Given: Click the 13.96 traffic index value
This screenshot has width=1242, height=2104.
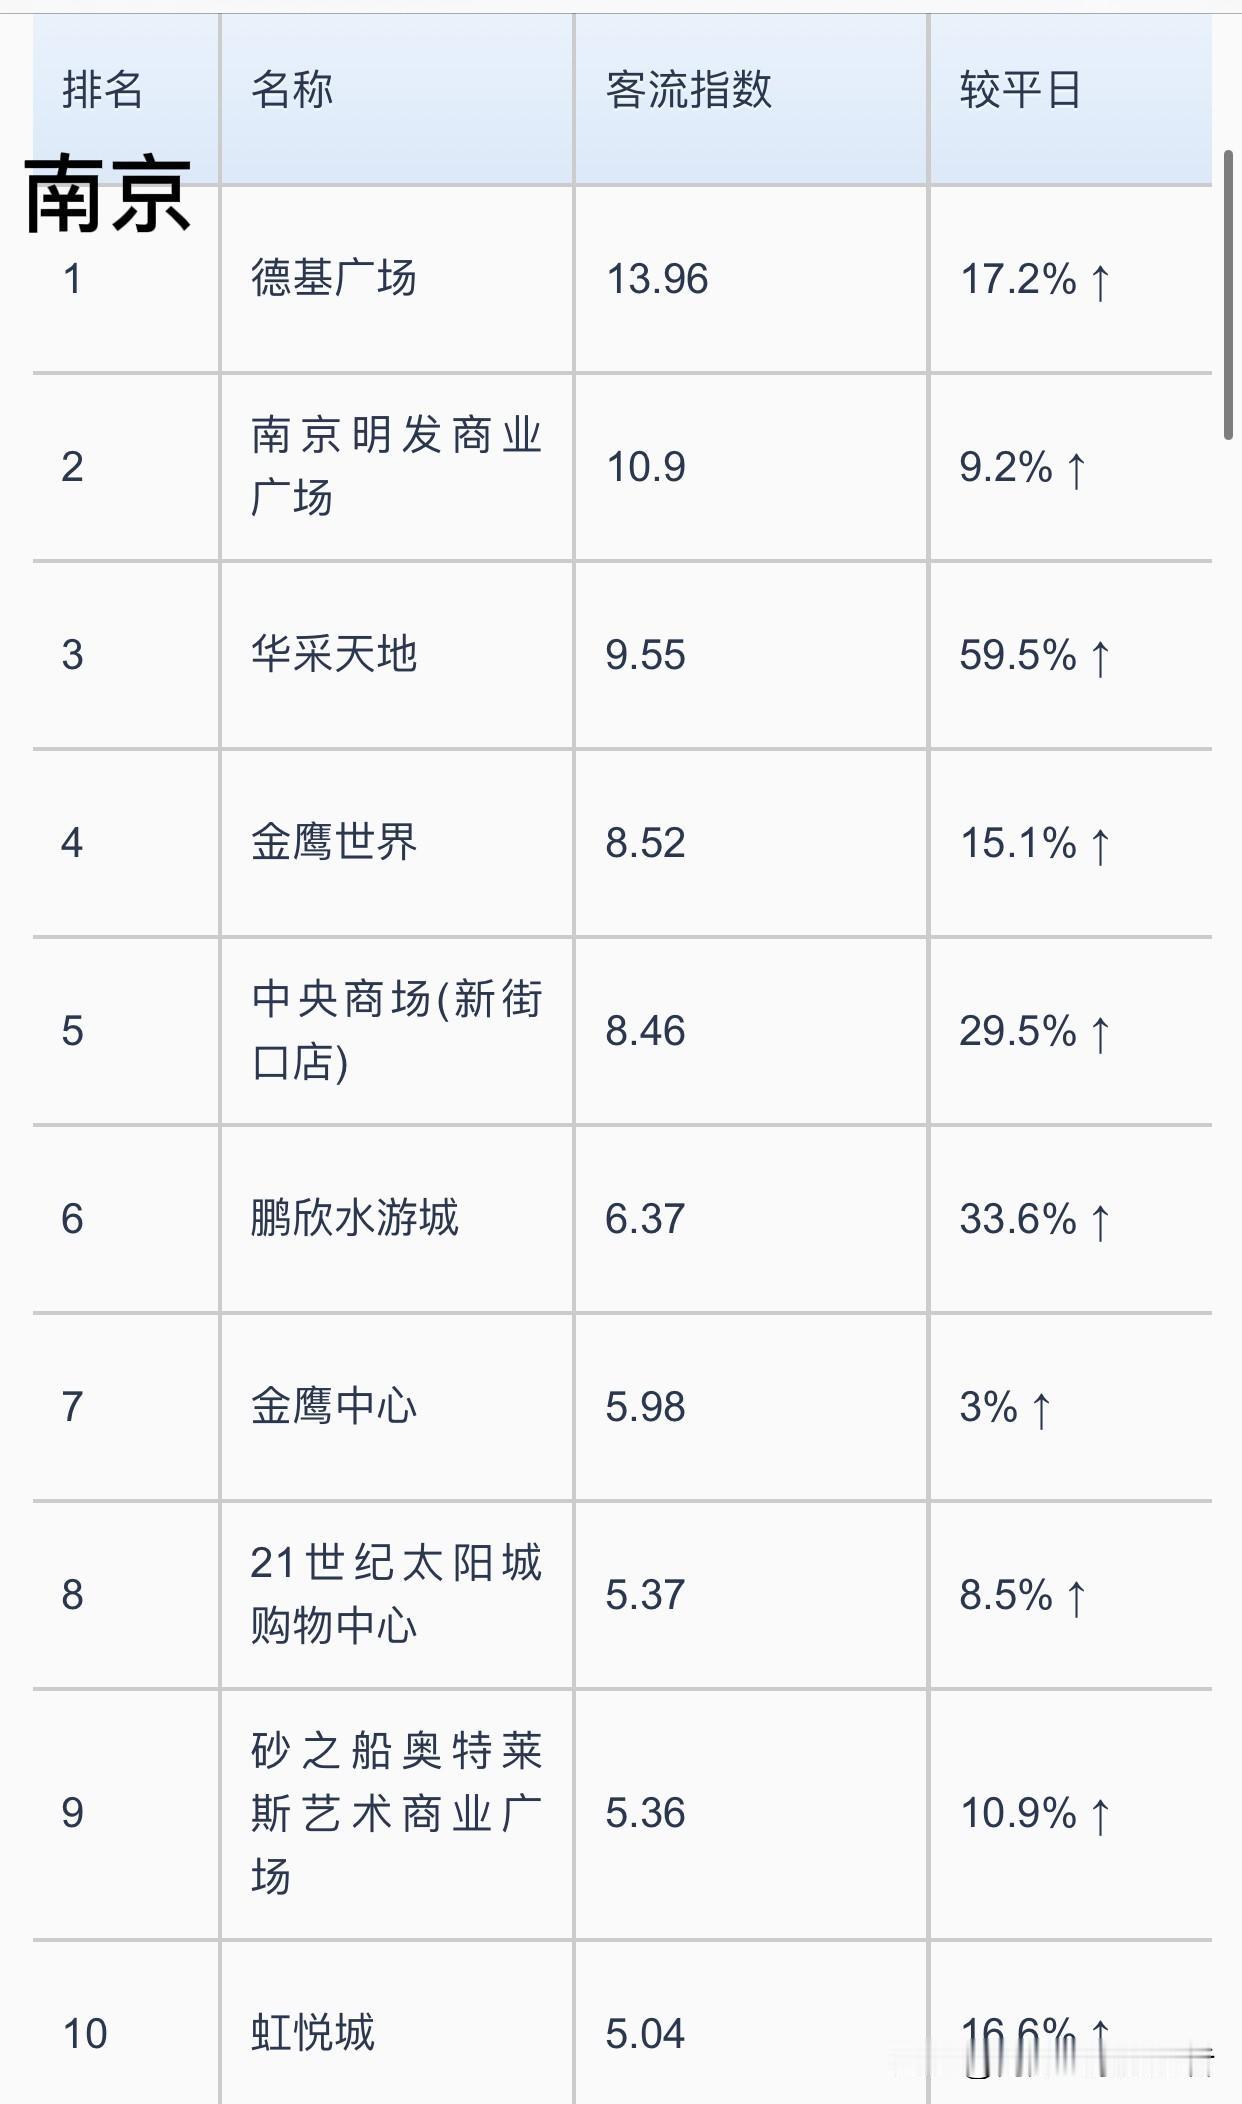Looking at the screenshot, I should (657, 279).
